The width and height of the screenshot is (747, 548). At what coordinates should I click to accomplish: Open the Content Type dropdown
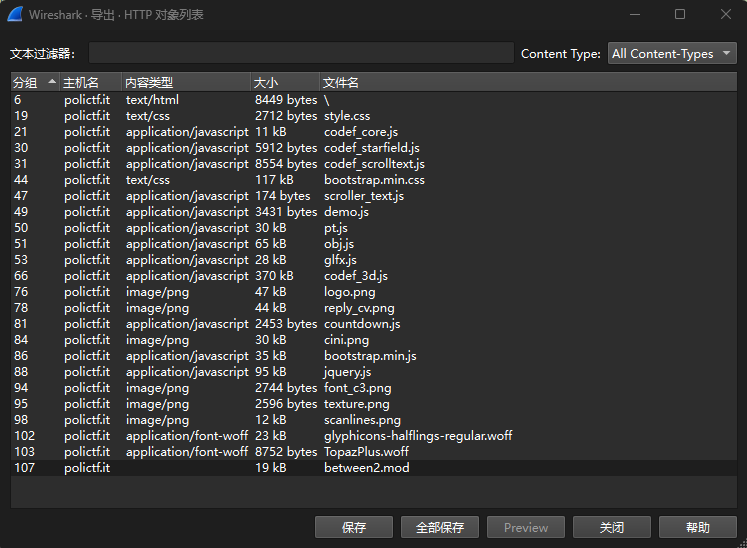pyautogui.click(x=672, y=53)
